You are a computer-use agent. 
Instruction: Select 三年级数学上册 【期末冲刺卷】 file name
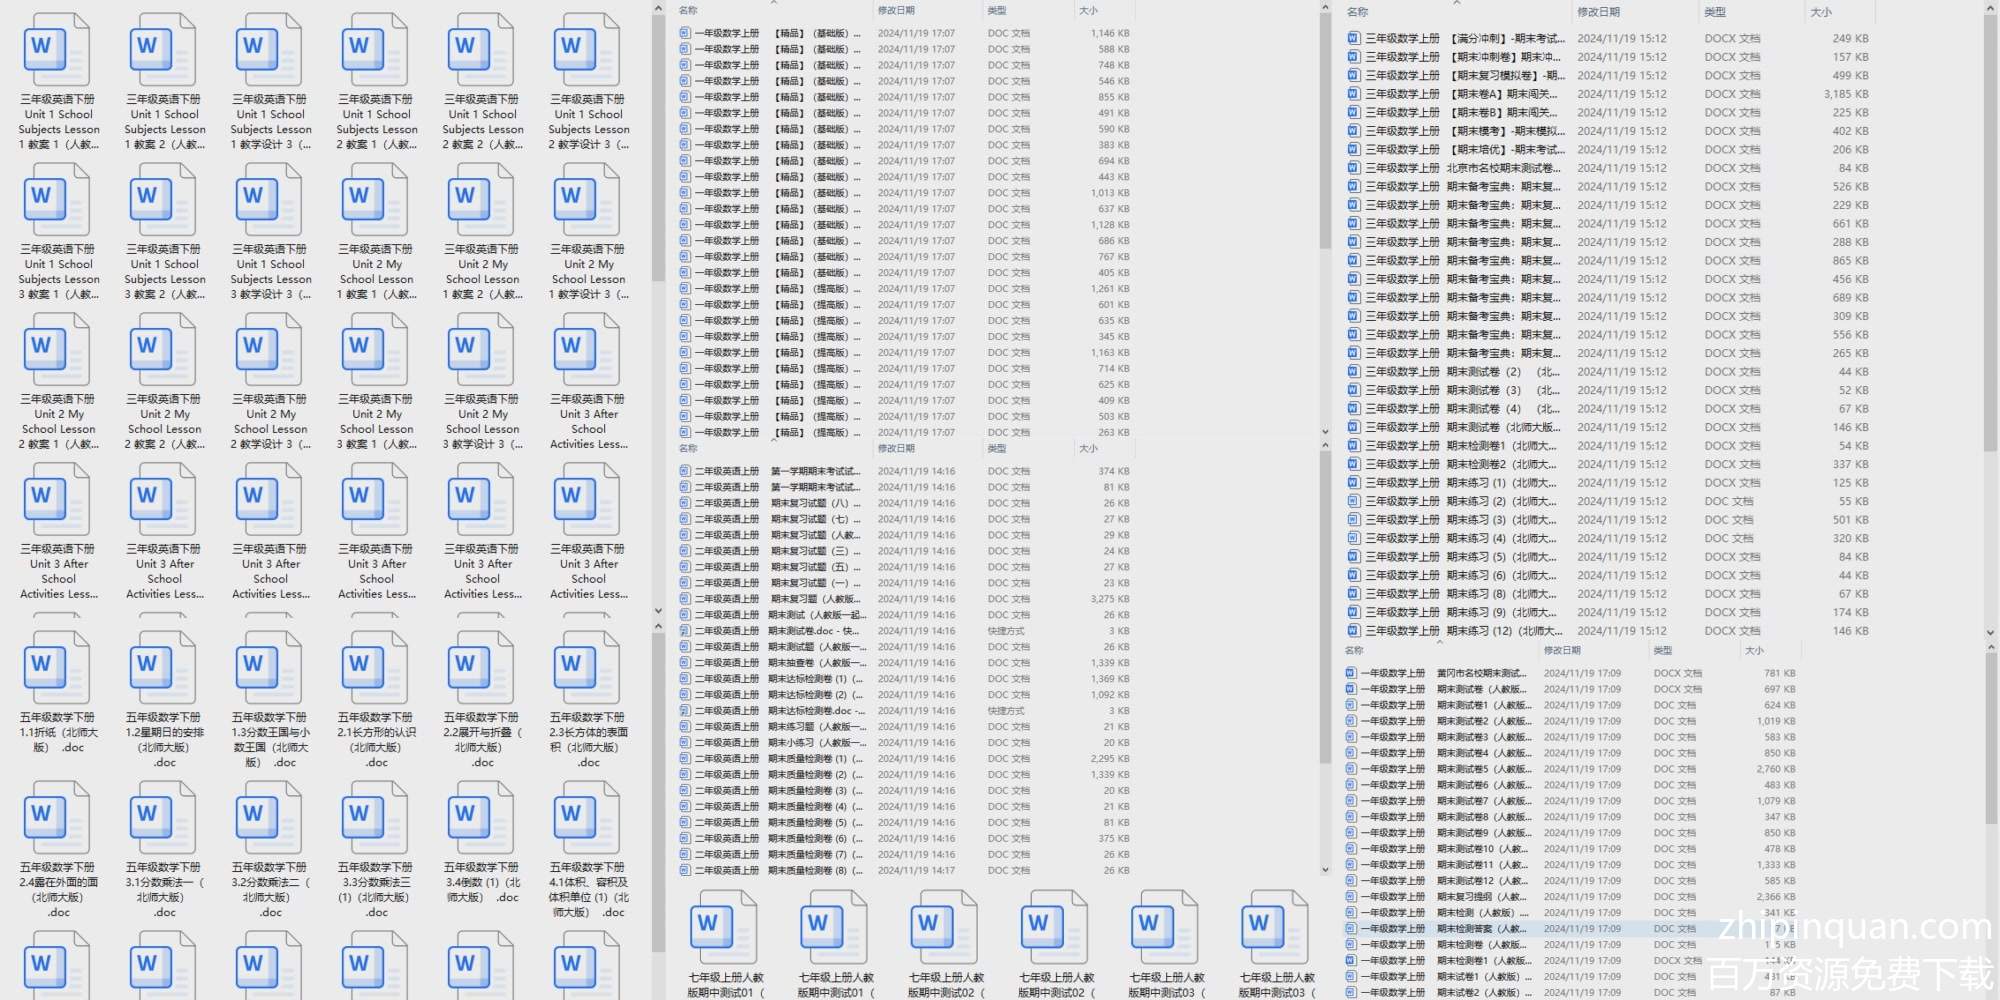1465,57
